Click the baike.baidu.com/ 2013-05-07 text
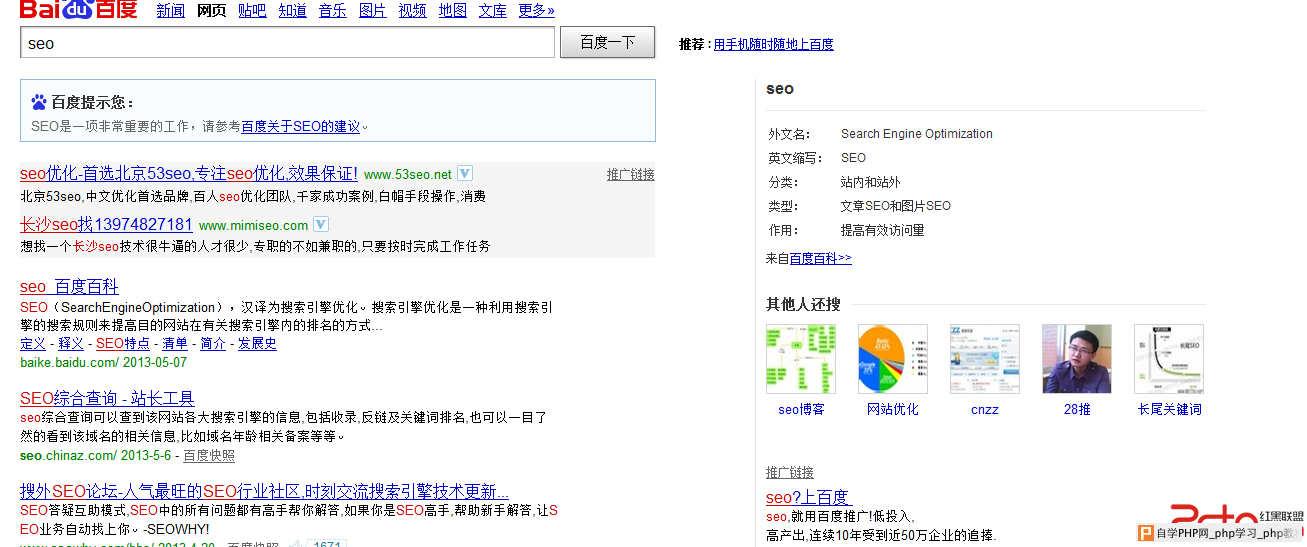Viewport: 1307px width, 547px height. [x=103, y=362]
